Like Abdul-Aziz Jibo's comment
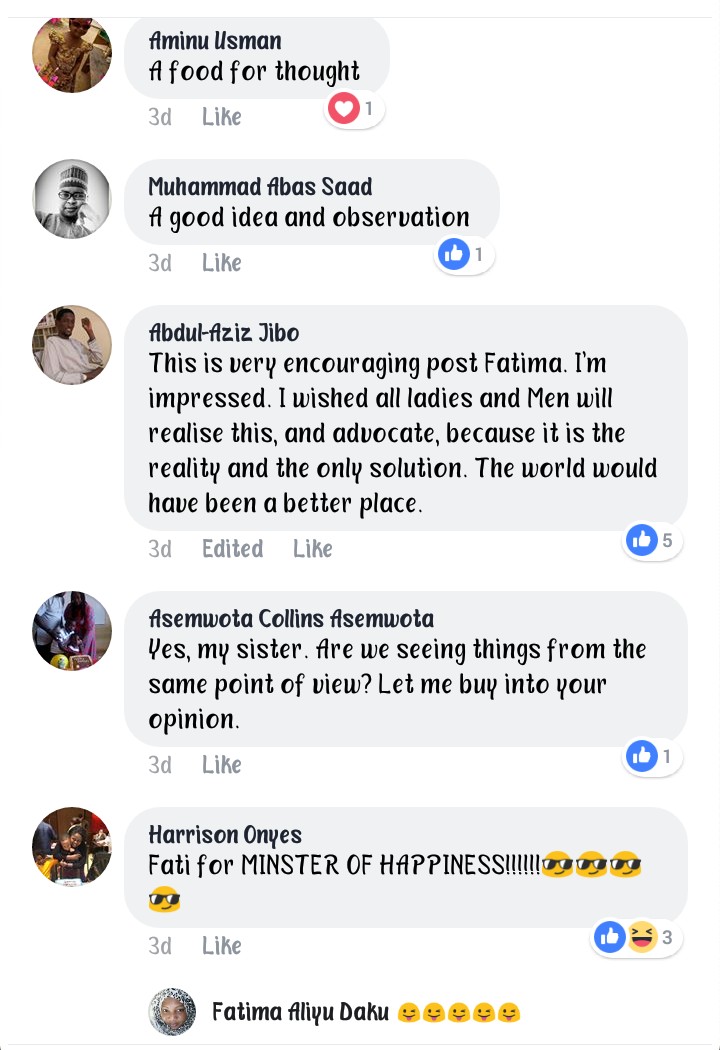720x1050 pixels. [312, 549]
